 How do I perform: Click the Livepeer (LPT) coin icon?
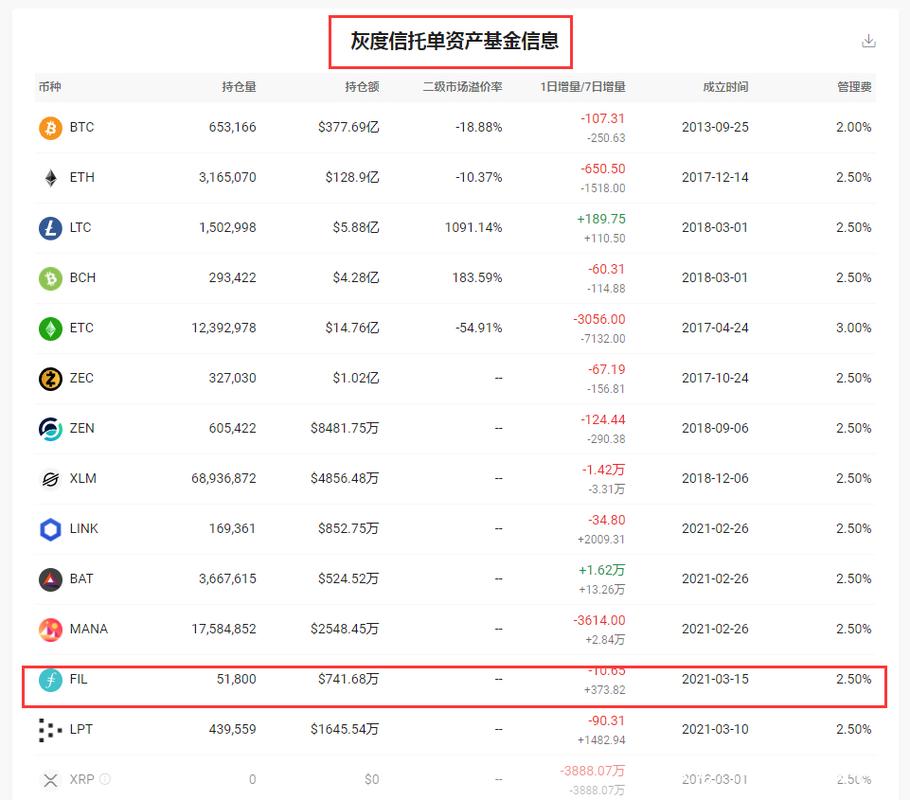(x=48, y=729)
